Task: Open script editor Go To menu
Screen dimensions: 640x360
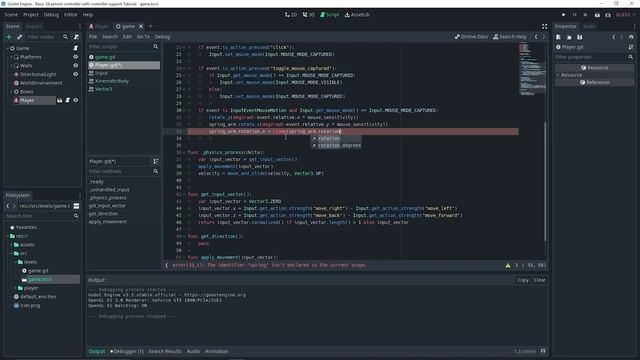Action: click(x=143, y=37)
